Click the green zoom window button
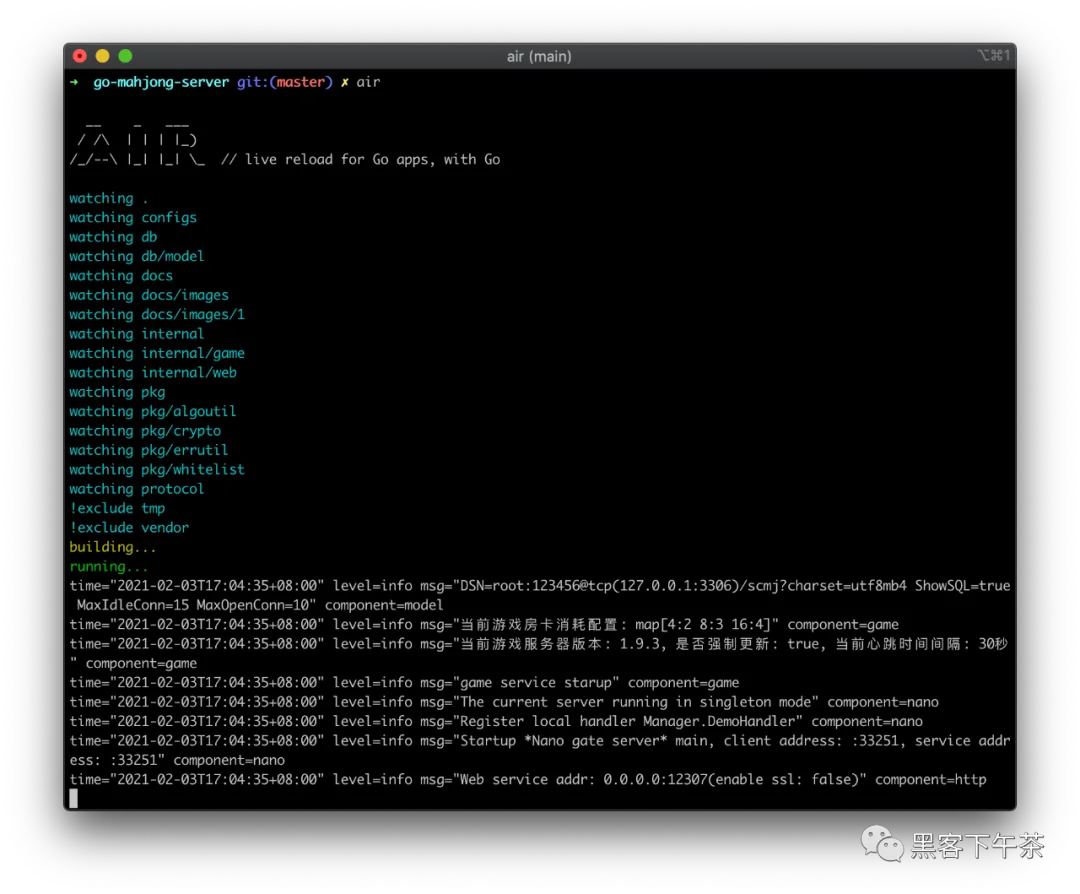1080x894 pixels. 125,56
